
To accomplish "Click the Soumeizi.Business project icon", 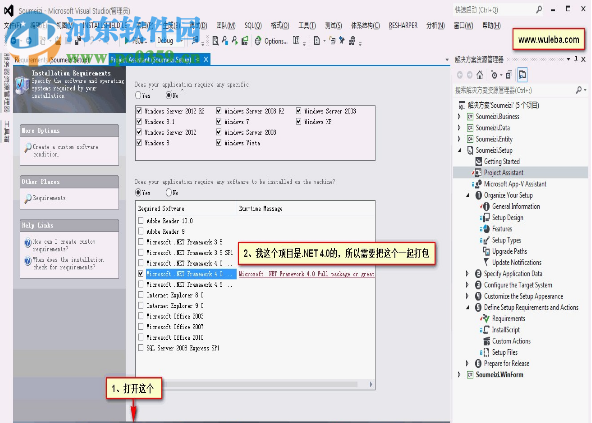I will (x=470, y=116).
